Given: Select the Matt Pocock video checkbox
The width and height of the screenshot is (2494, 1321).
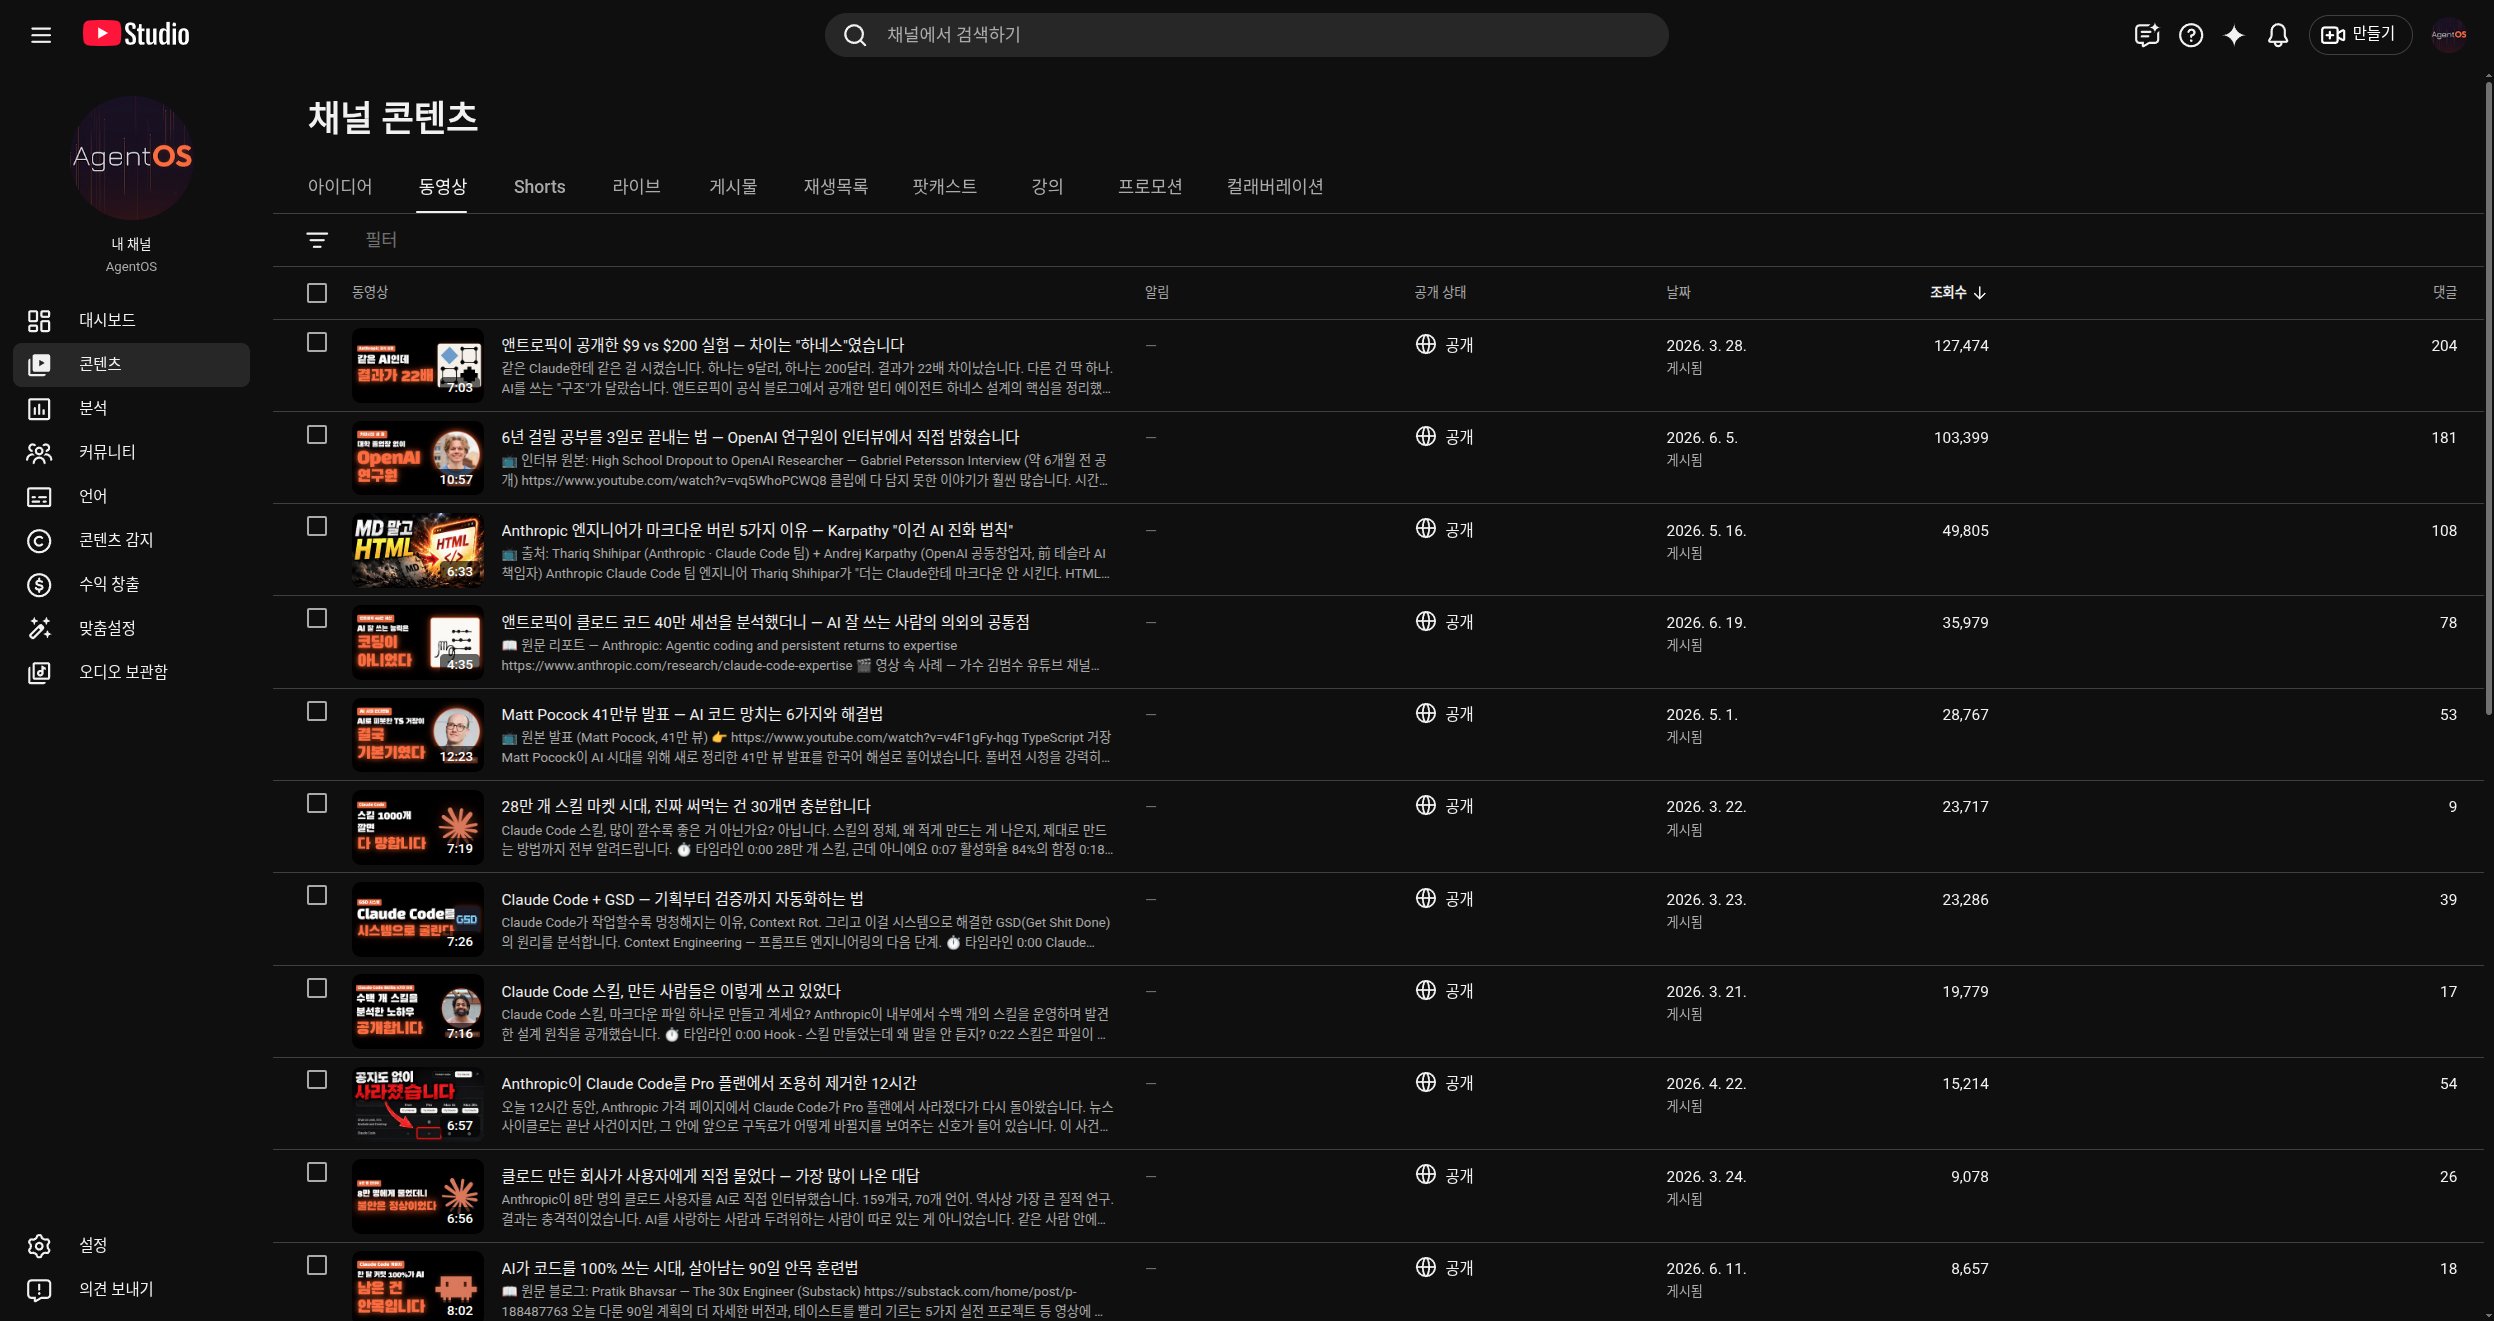Looking at the screenshot, I should [x=317, y=711].
